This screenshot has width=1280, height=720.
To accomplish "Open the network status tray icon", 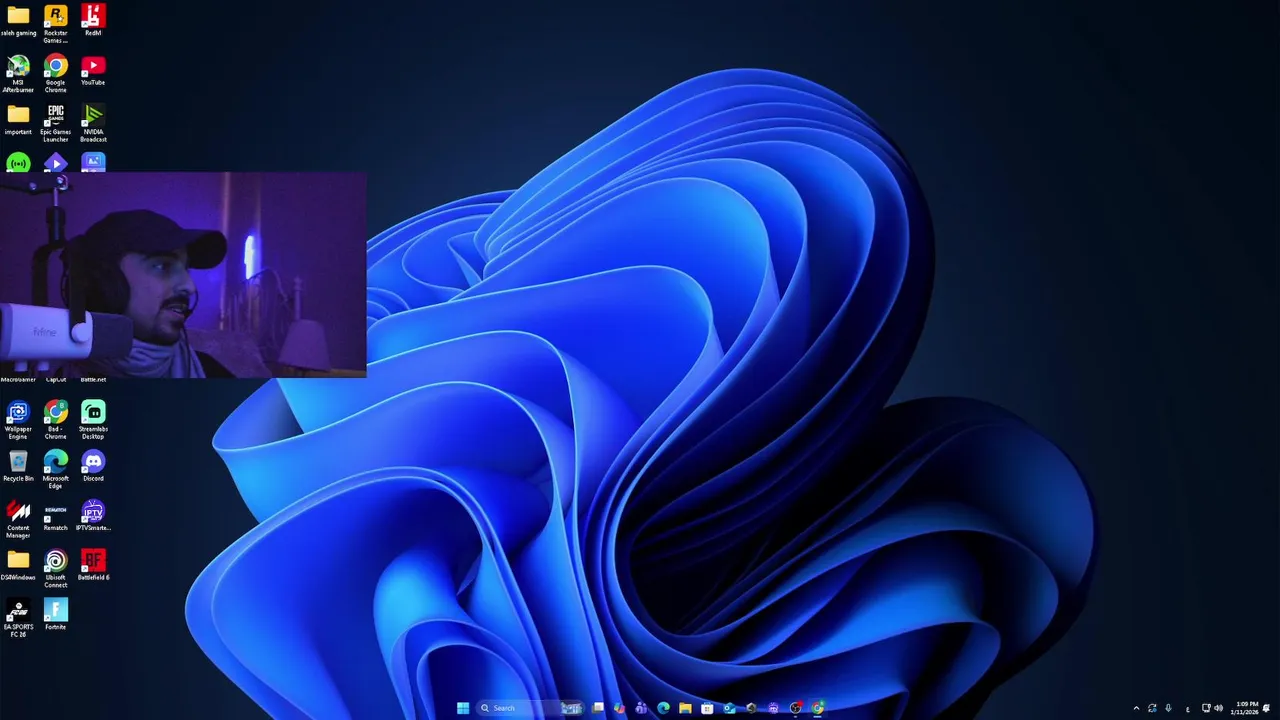I will 1206,708.
